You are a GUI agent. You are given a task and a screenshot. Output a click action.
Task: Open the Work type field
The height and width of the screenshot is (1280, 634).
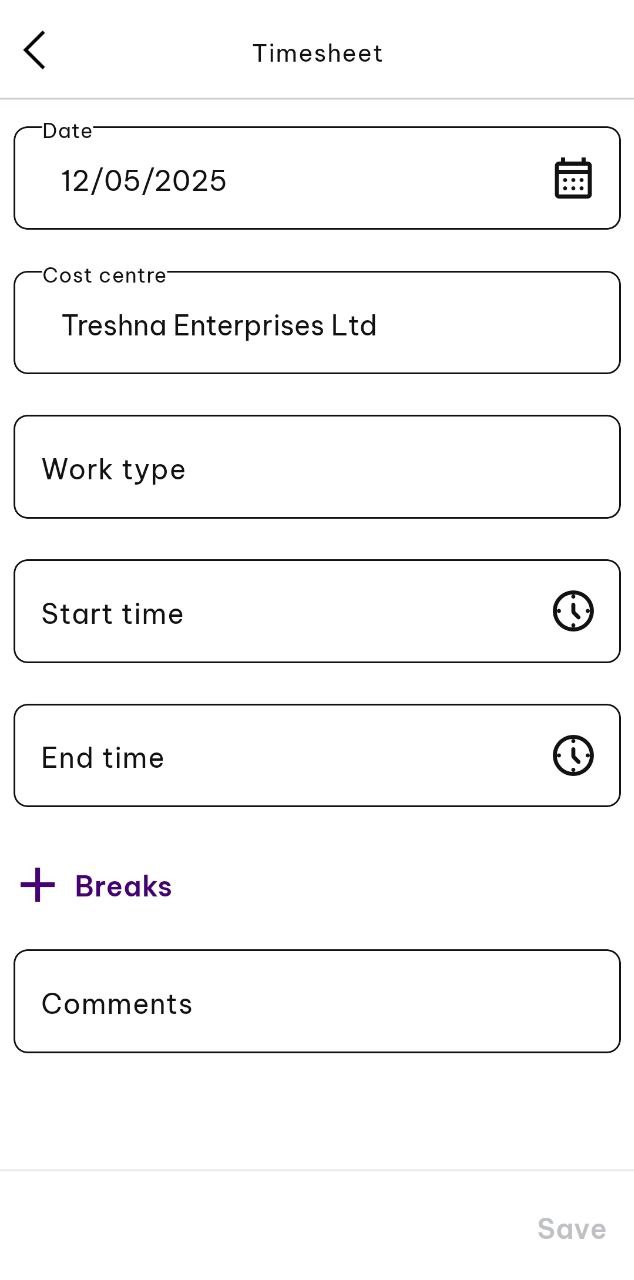(317, 467)
